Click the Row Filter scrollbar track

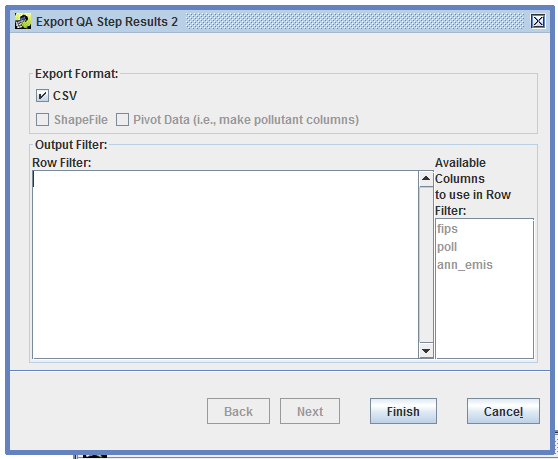click(426, 265)
